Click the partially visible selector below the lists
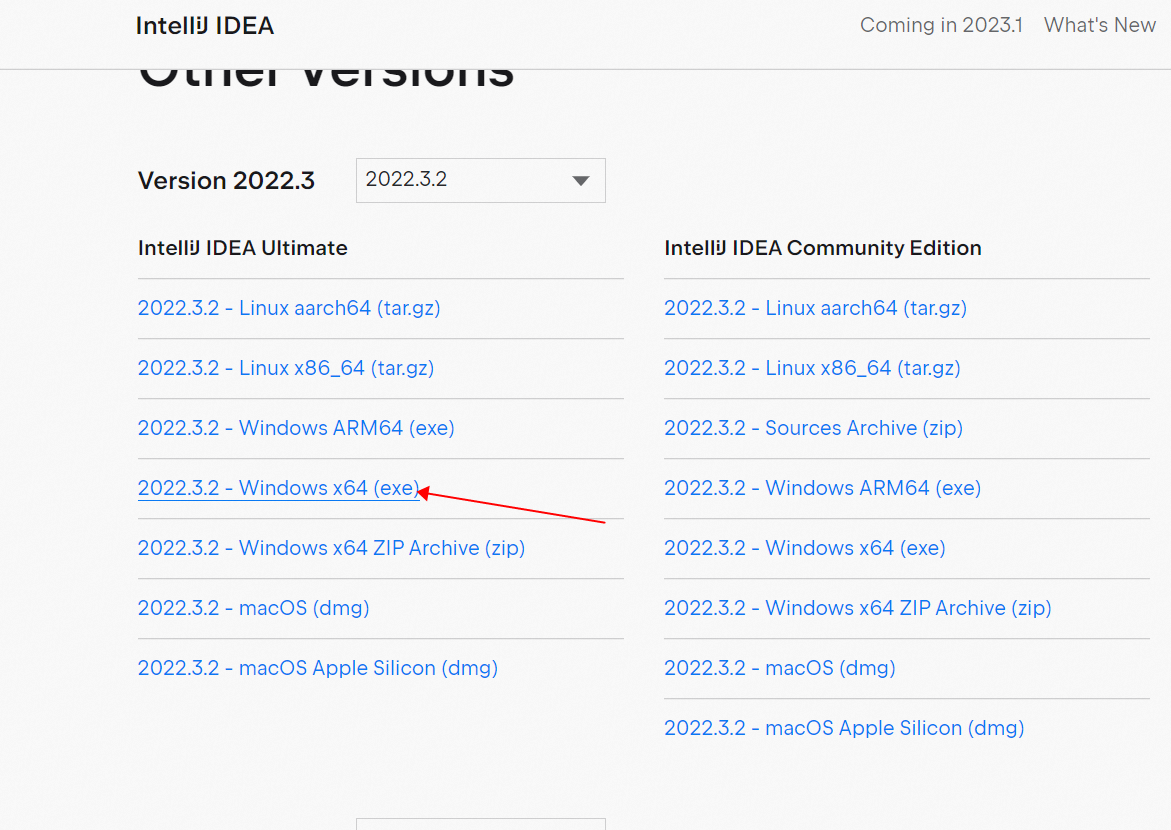 480,824
